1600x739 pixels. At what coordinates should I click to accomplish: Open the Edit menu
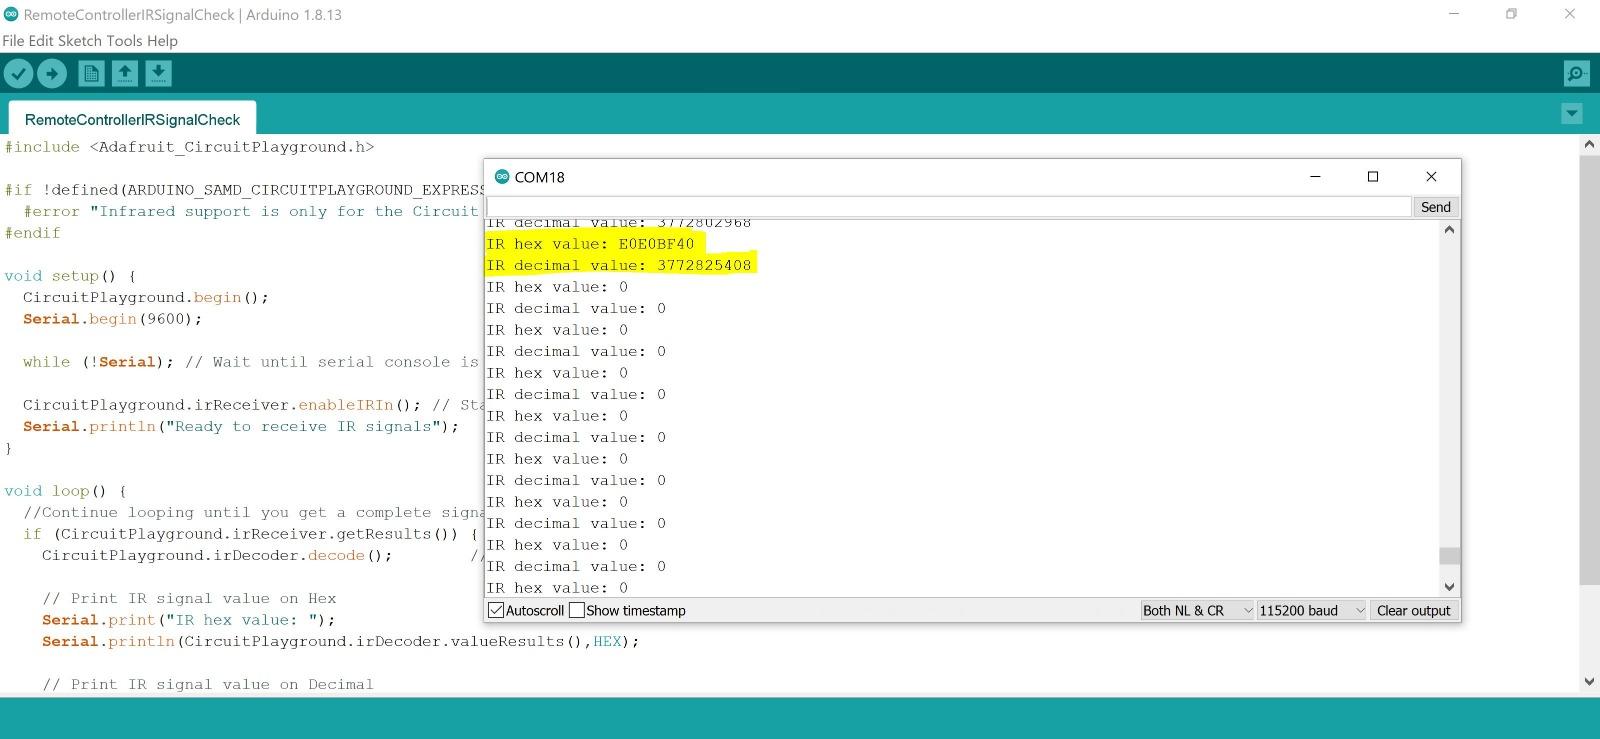click(x=41, y=41)
